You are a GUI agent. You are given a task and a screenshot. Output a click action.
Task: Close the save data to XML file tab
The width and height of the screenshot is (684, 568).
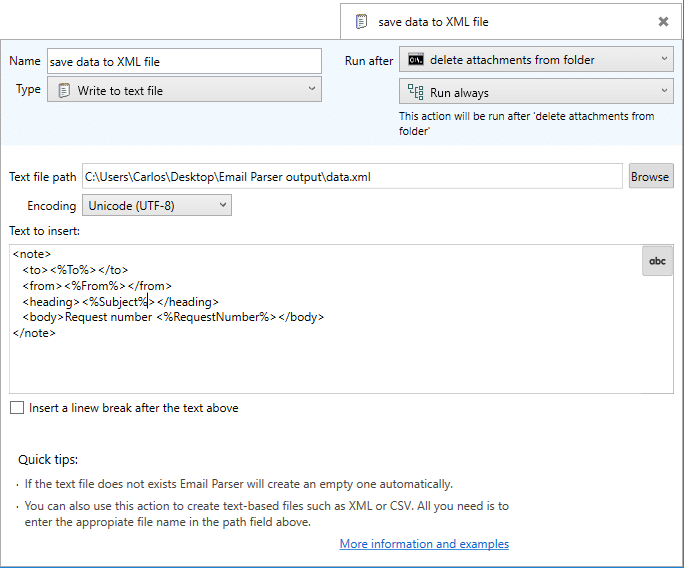[663, 21]
